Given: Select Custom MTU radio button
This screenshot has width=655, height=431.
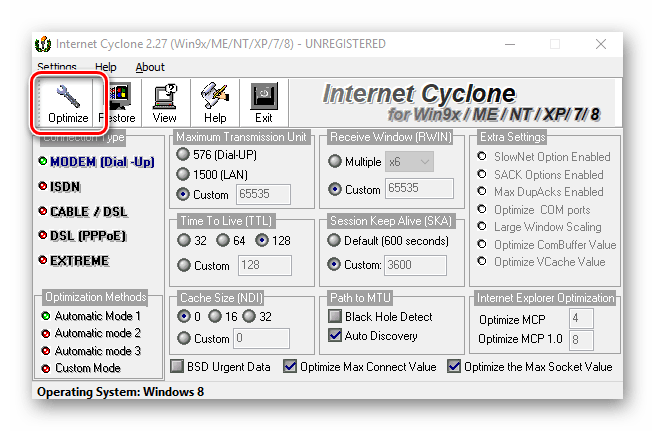Looking at the screenshot, I should point(183,194).
